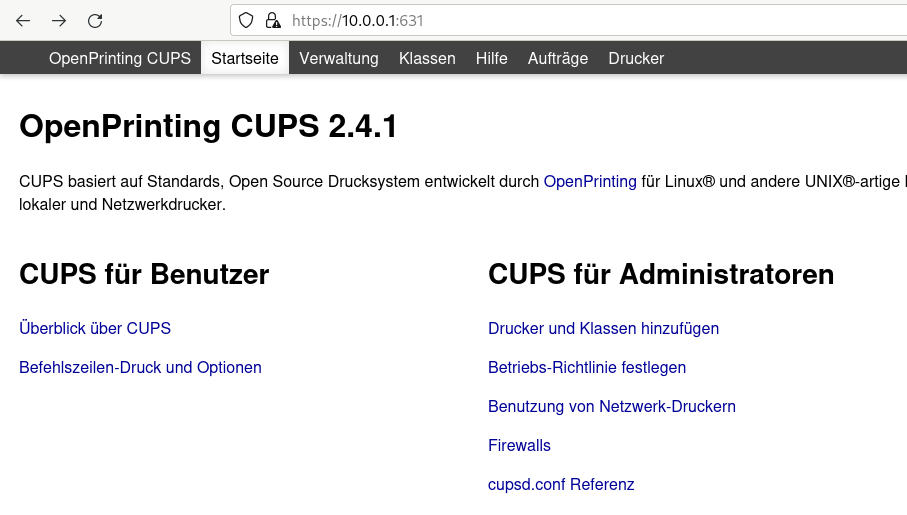Open the OpenPrinting CUPS nav item
Viewport: 907px width, 515px height.
120,58
